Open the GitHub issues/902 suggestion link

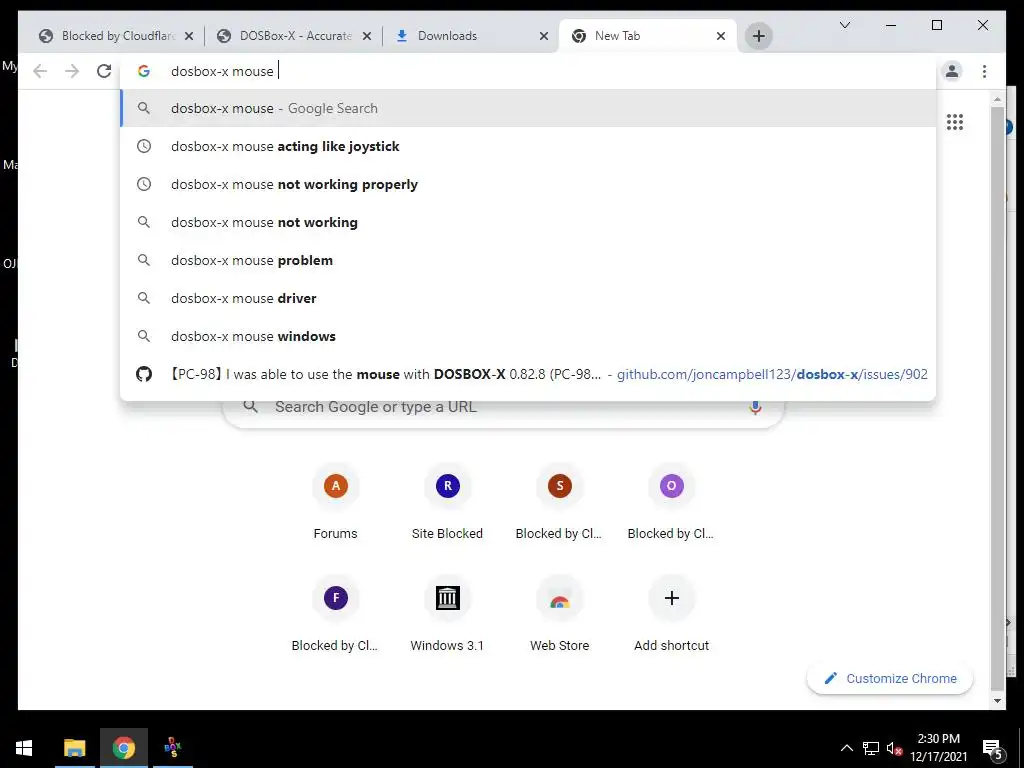tap(528, 374)
